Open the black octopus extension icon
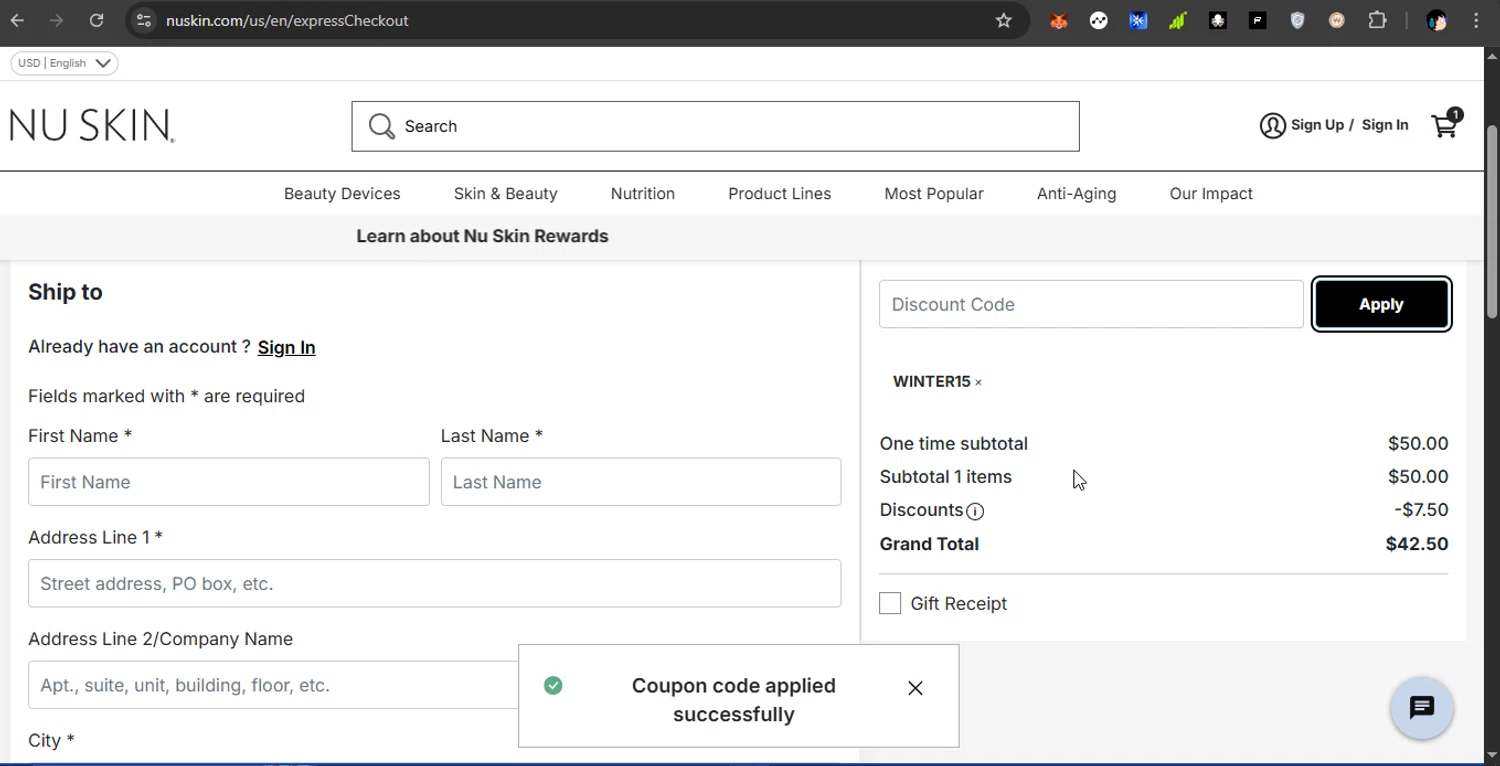The height and width of the screenshot is (766, 1500). (x=1218, y=20)
